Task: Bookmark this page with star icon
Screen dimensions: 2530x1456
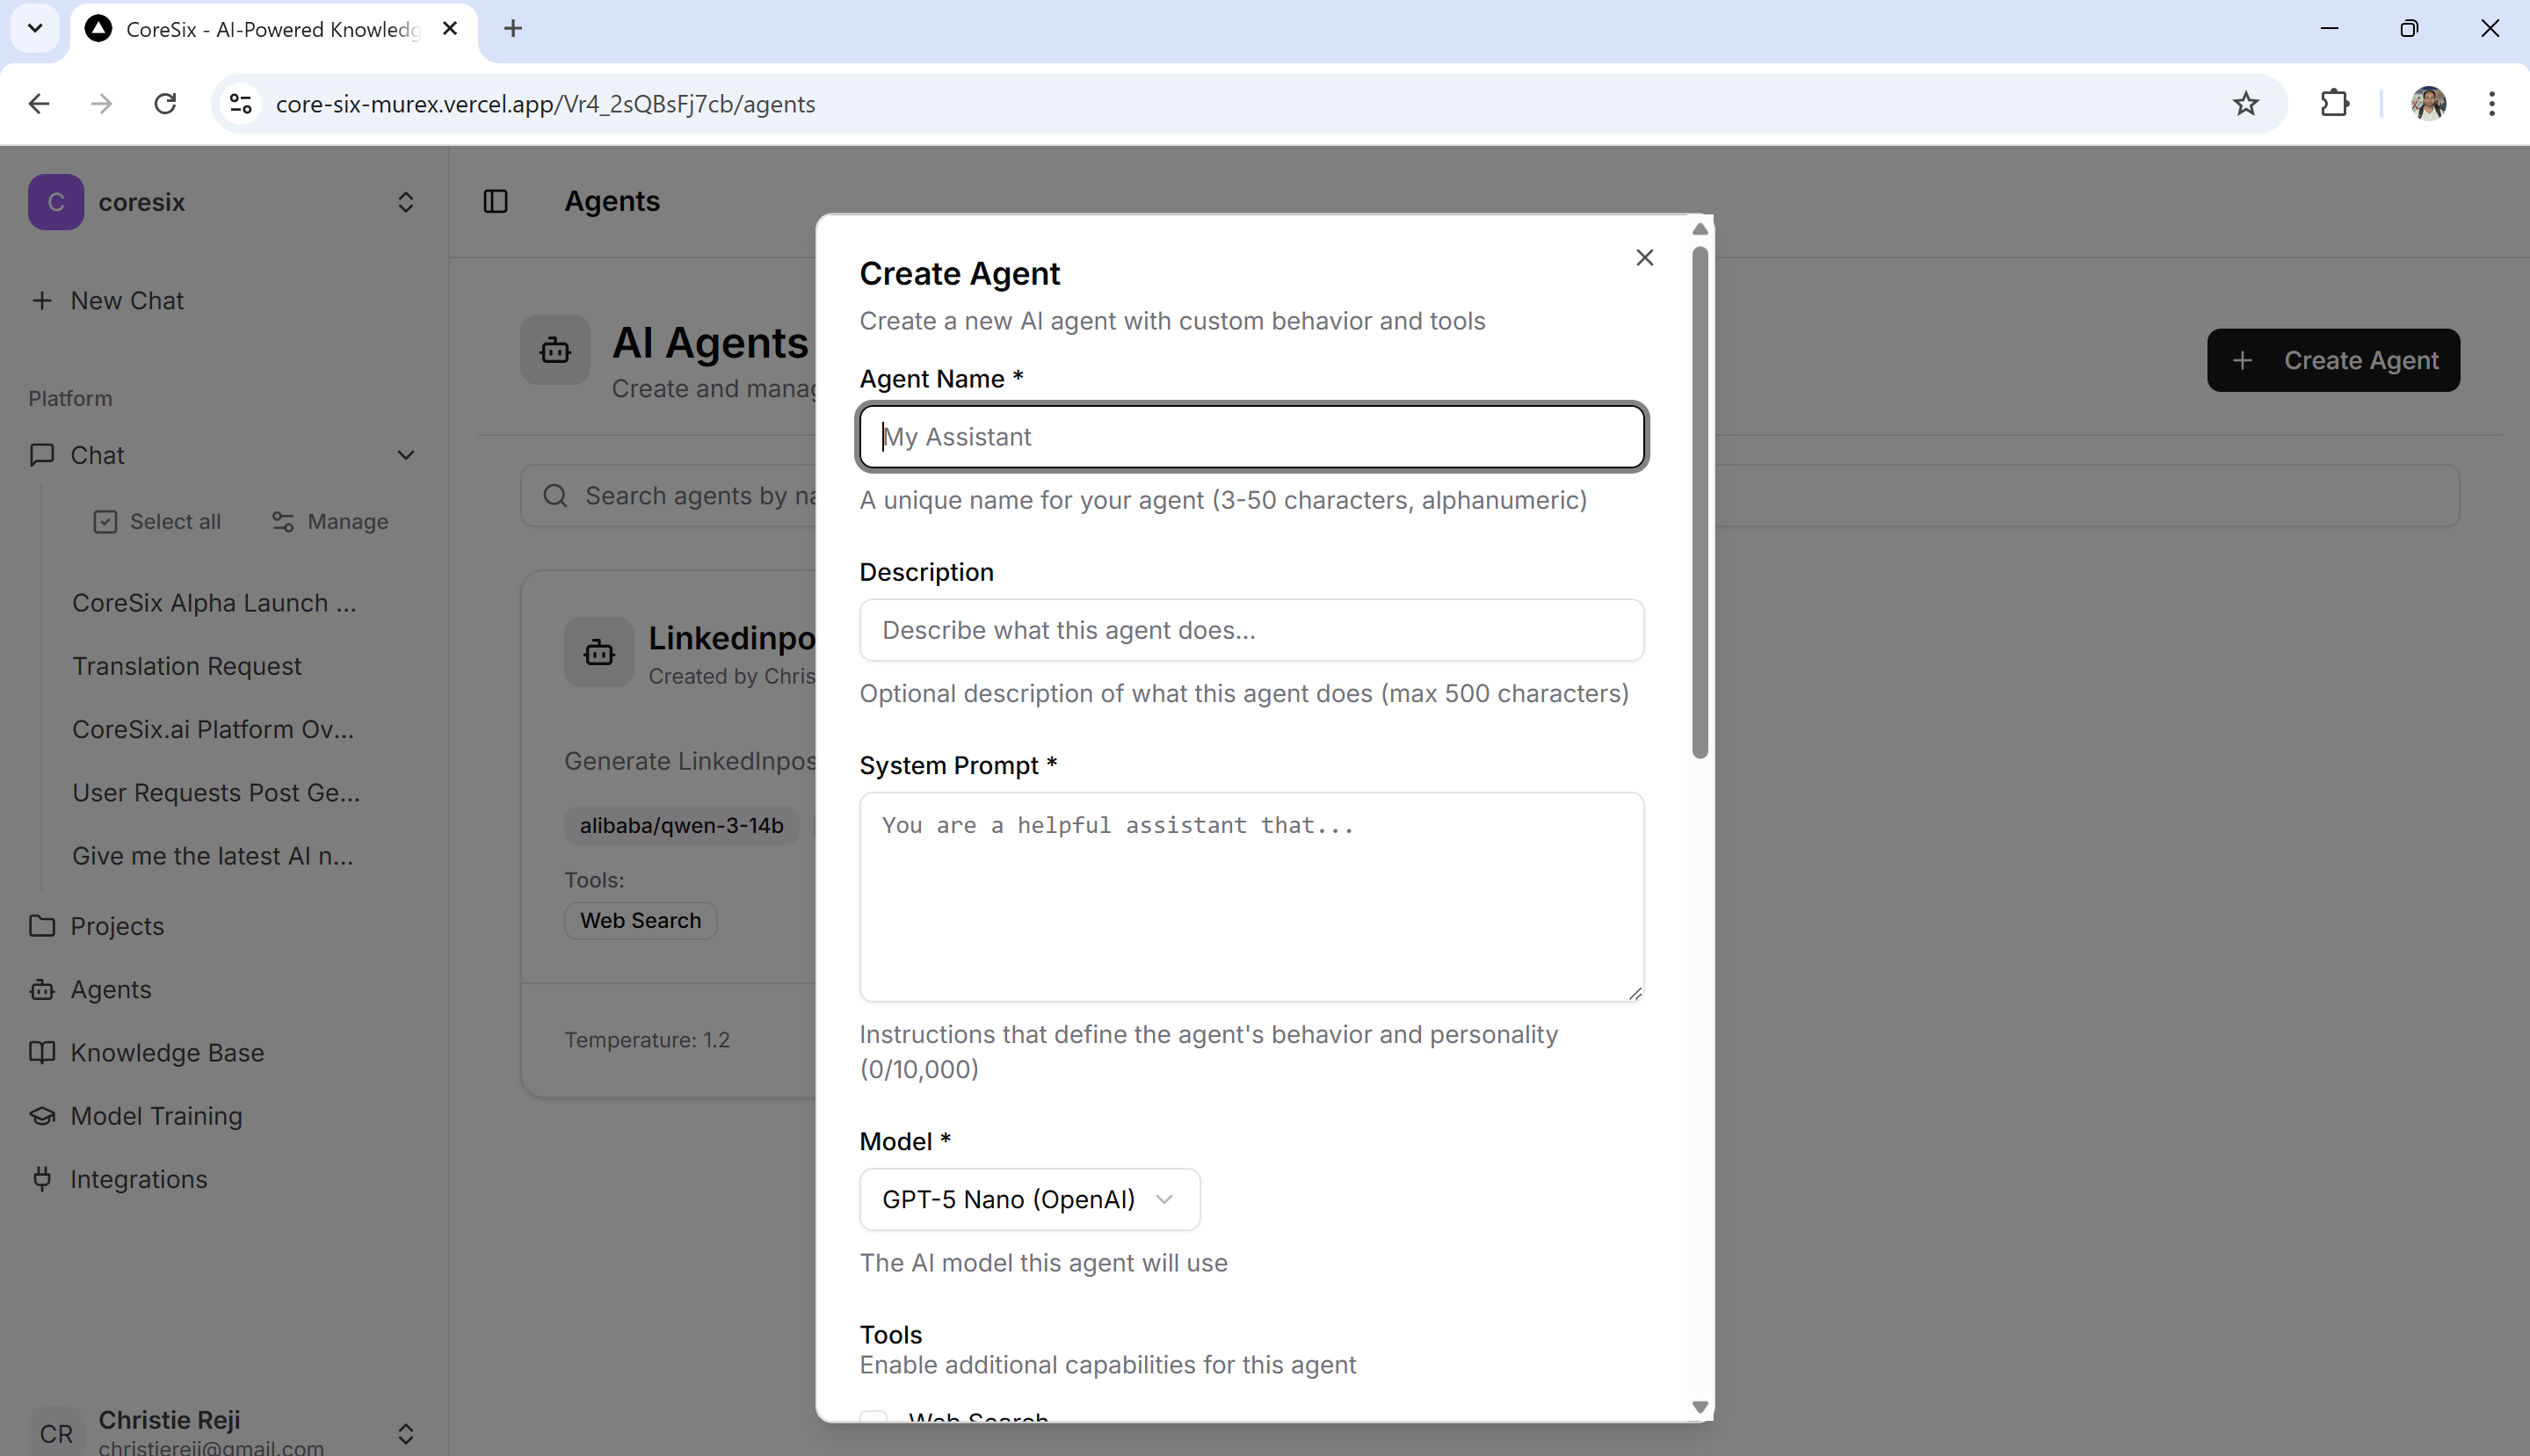Action: [x=2245, y=104]
